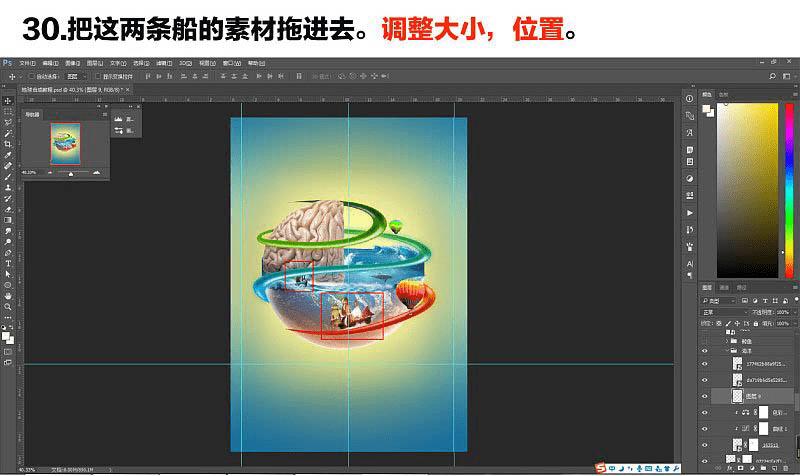This screenshot has height=476, width=800.
Task: Hide the 162512 layer
Action: (x=705, y=445)
